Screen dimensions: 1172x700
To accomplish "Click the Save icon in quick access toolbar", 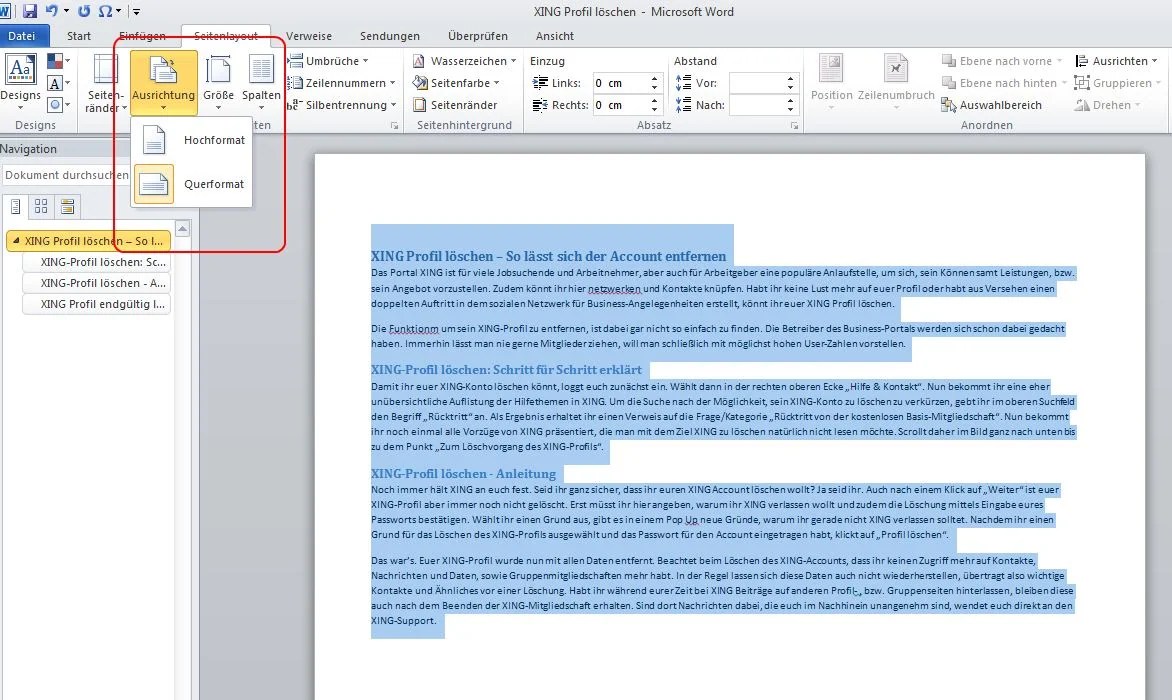I will [x=30, y=11].
